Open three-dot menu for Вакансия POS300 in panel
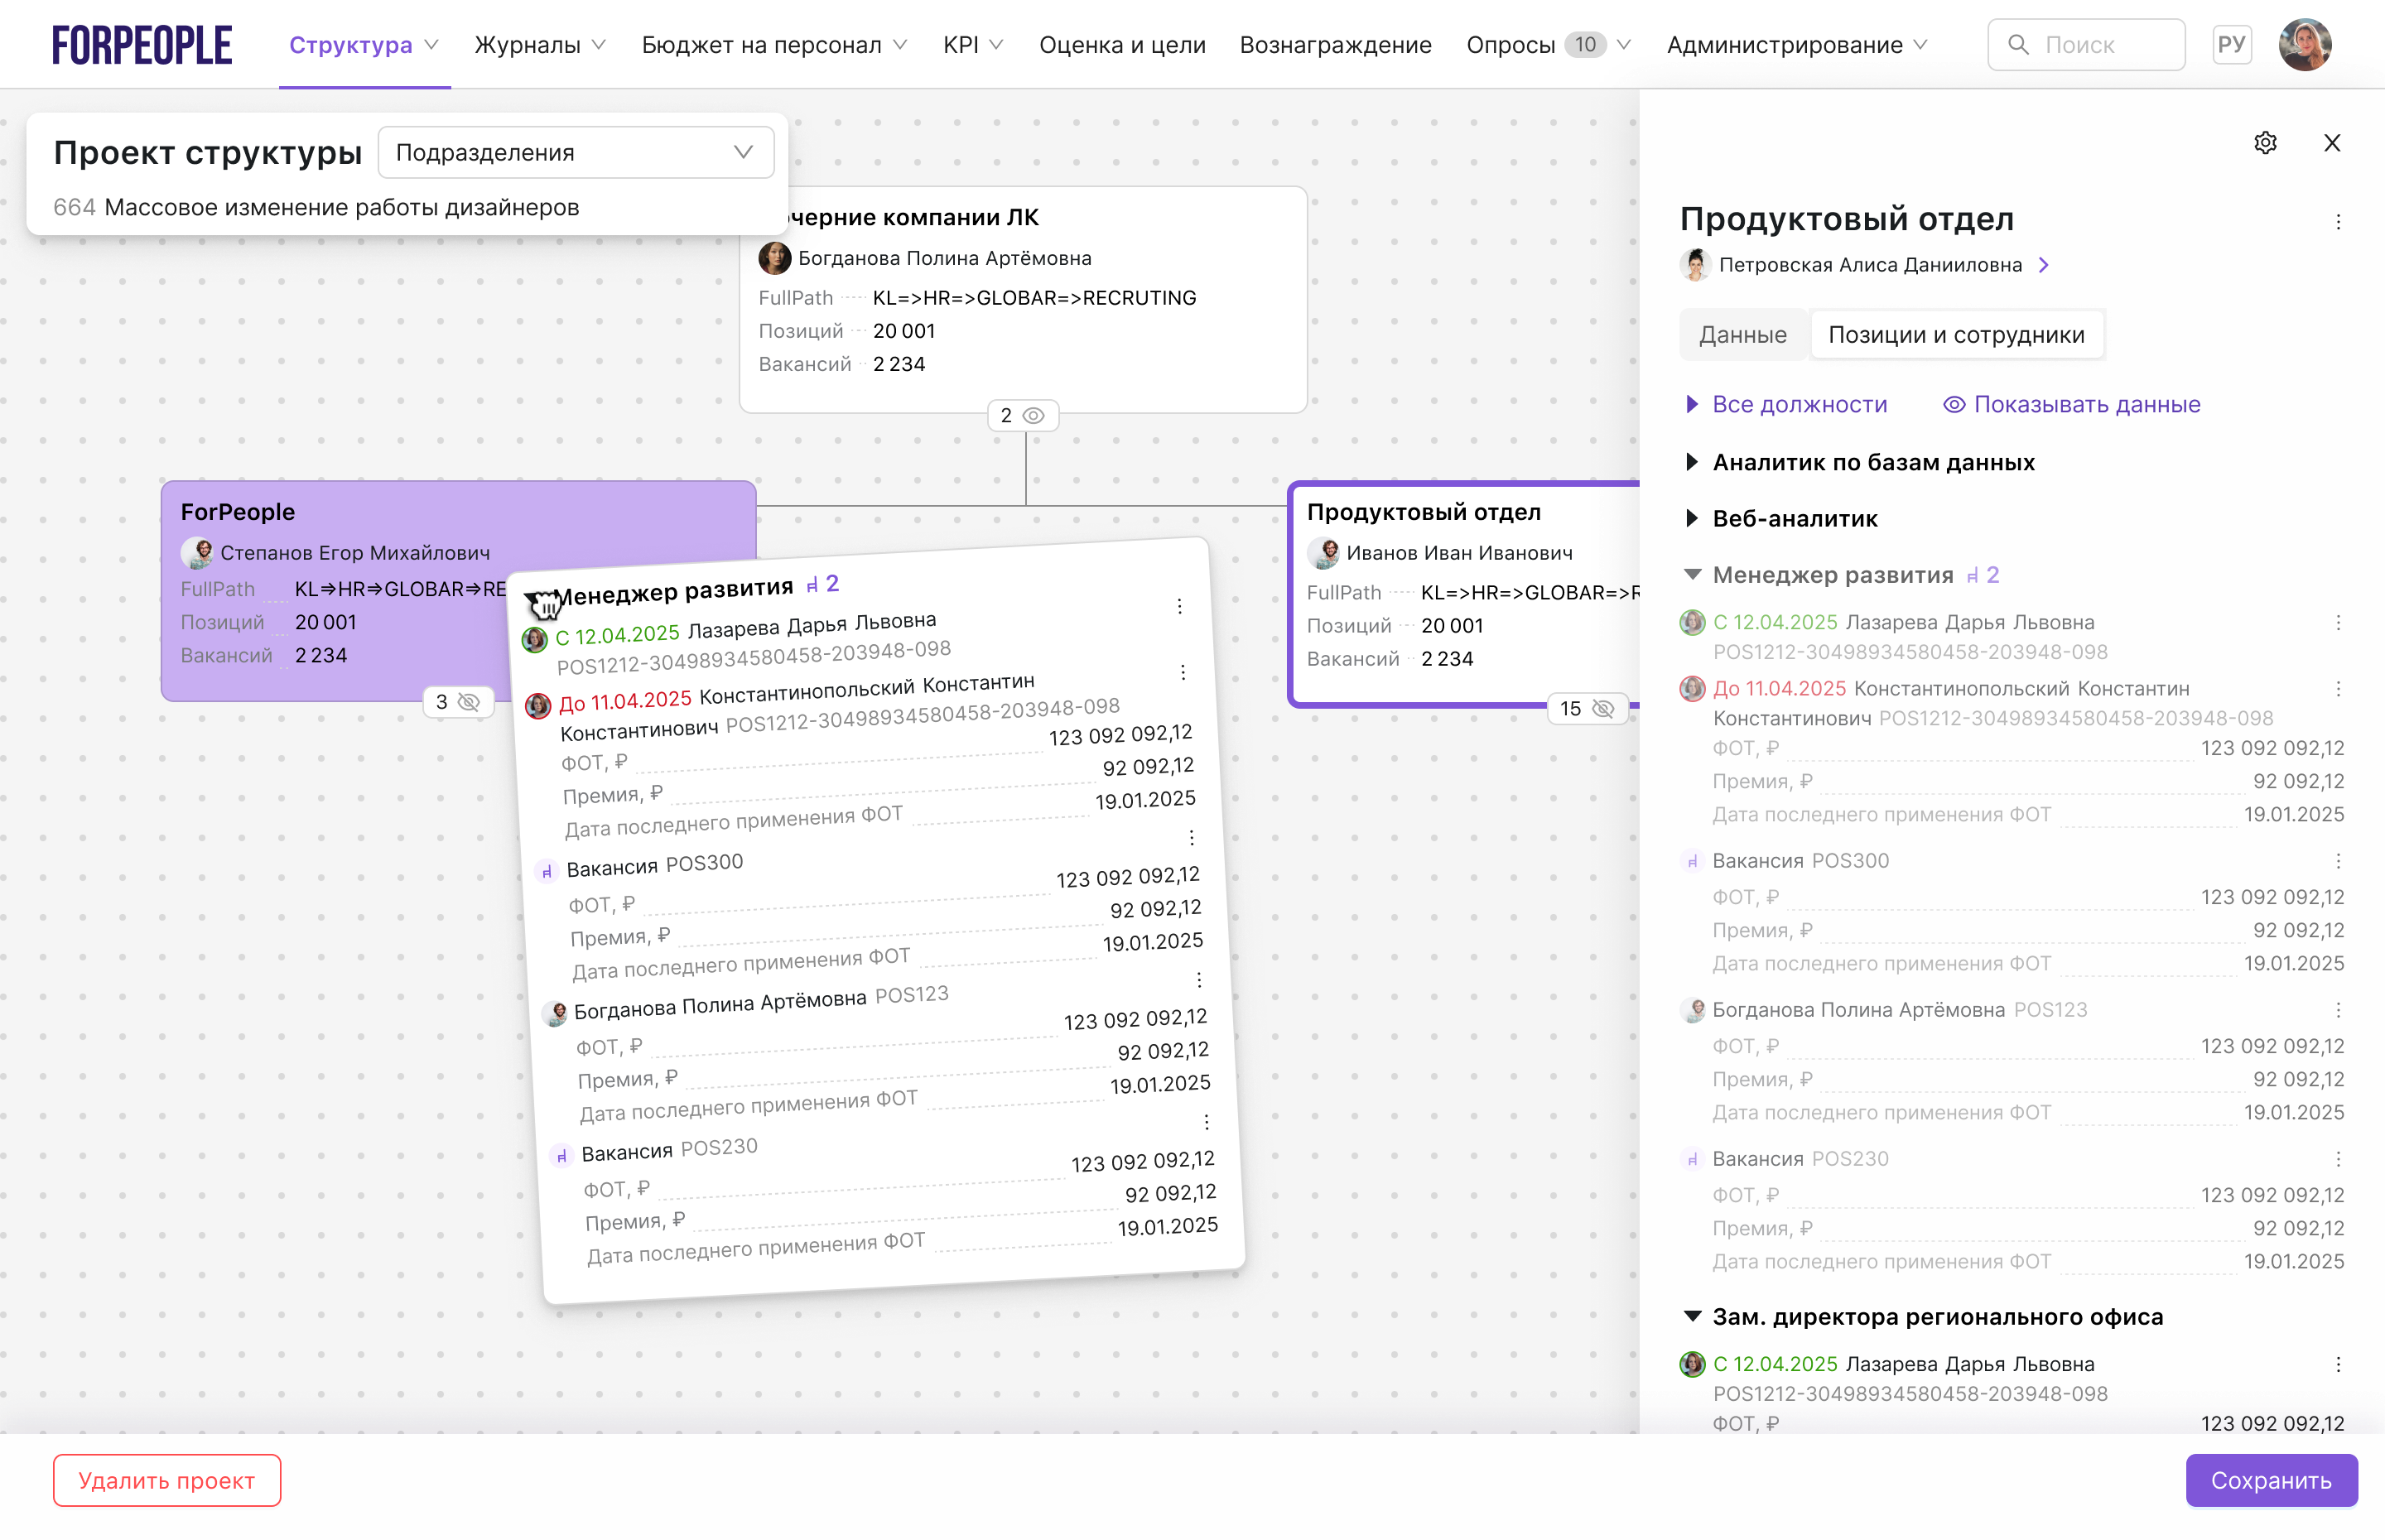This screenshot has width=2385, height=1540. [x=2337, y=861]
